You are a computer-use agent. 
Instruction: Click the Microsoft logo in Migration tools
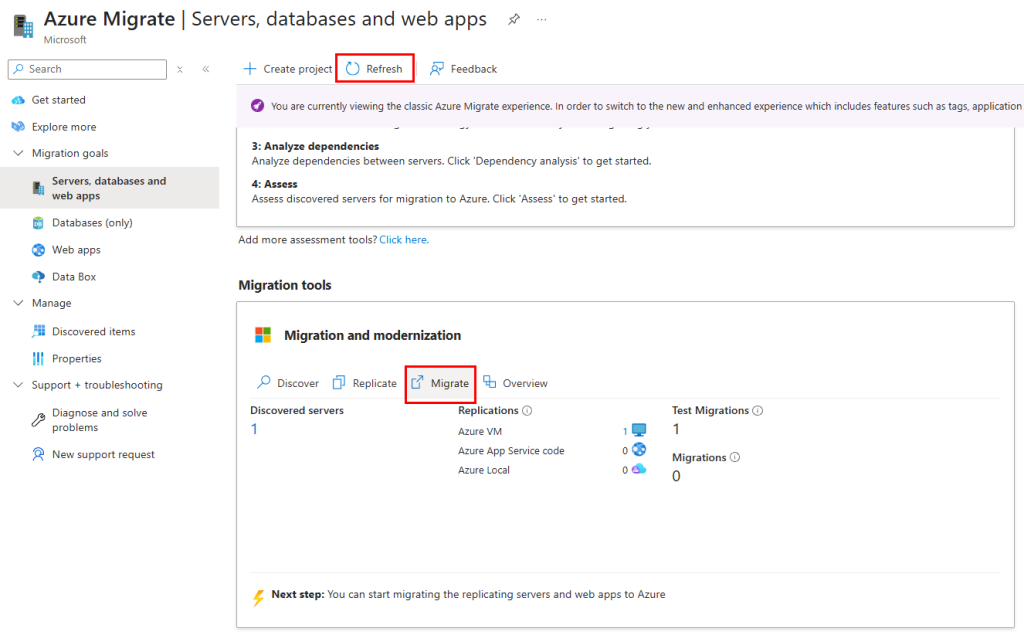pyautogui.click(x=263, y=335)
